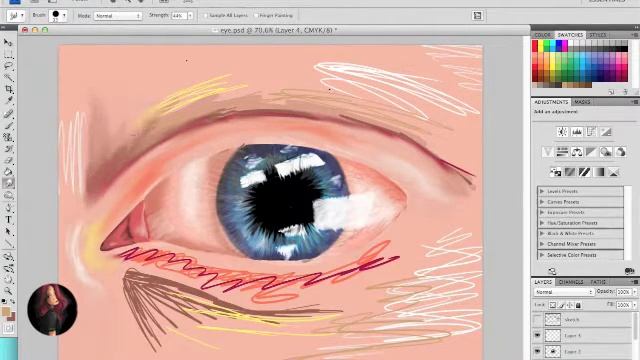The height and width of the screenshot is (360, 640).
Task: Add a Black & White adjustment
Action: pos(591,152)
